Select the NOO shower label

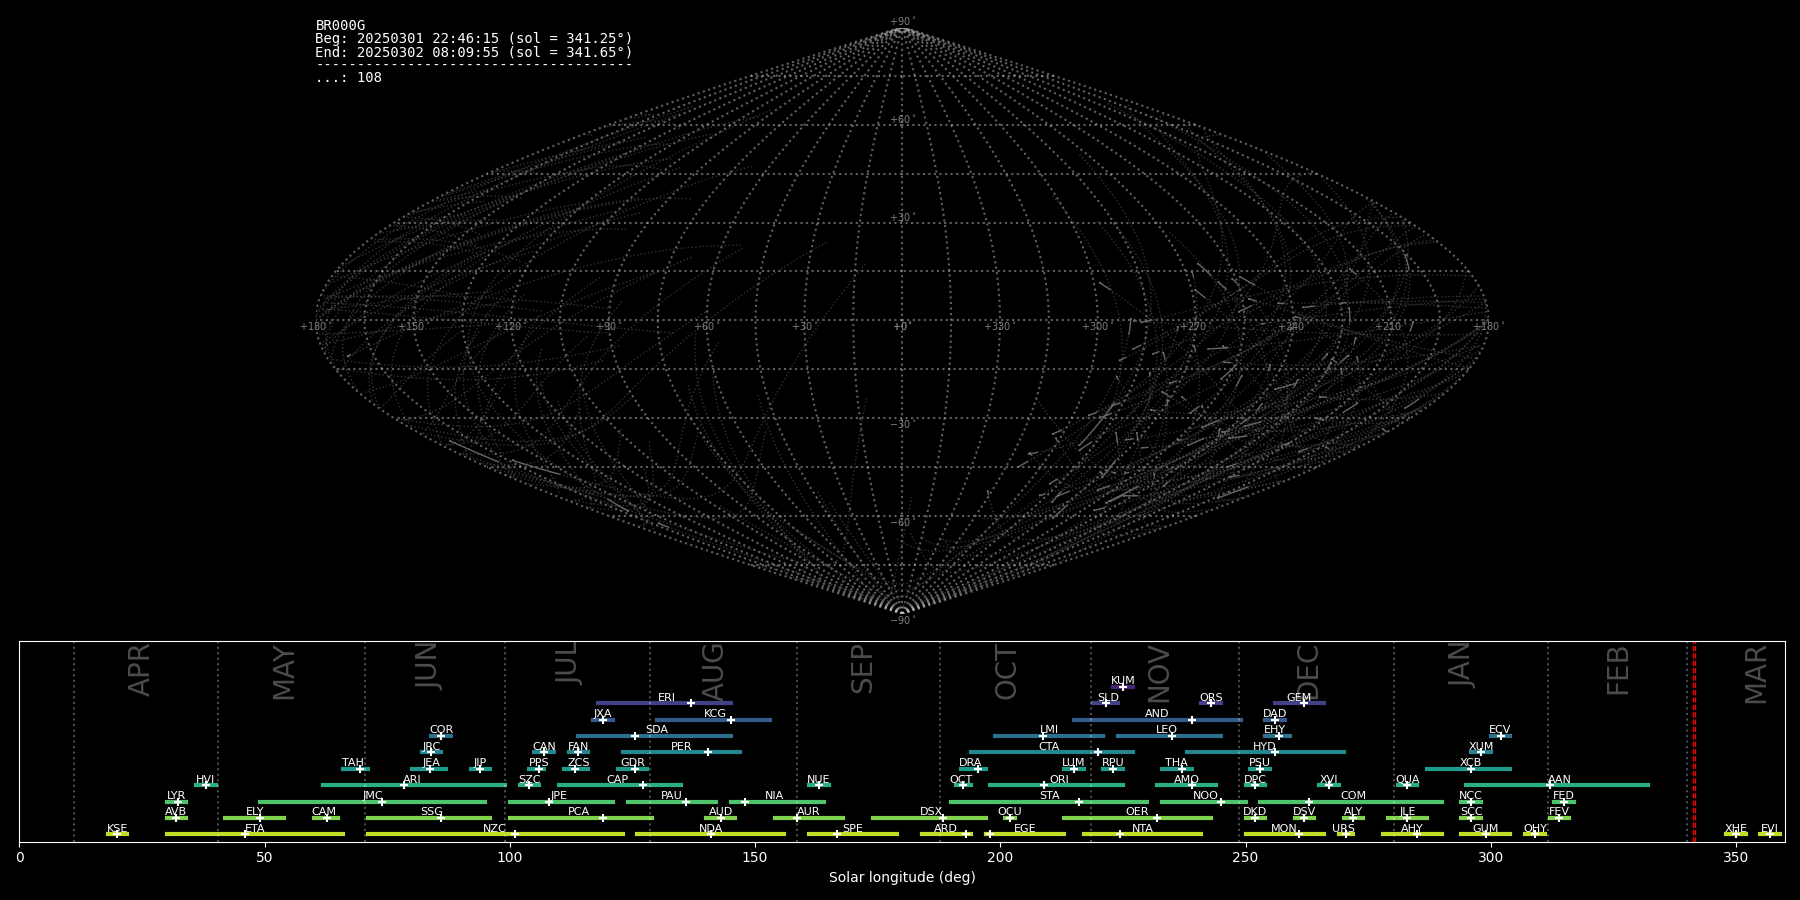pyautogui.click(x=1206, y=796)
